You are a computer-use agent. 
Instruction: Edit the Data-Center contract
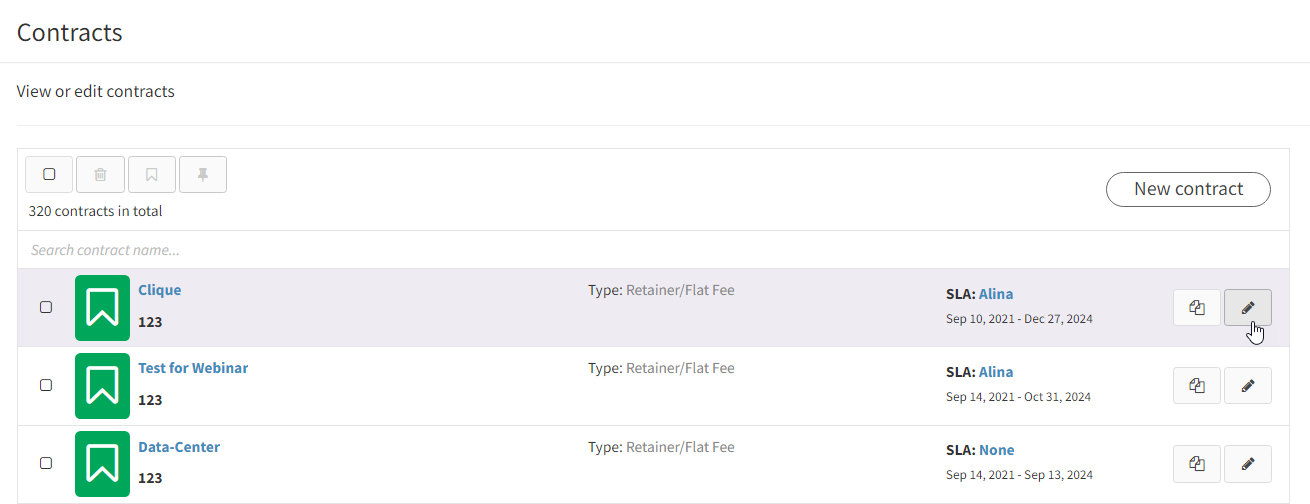point(1248,464)
